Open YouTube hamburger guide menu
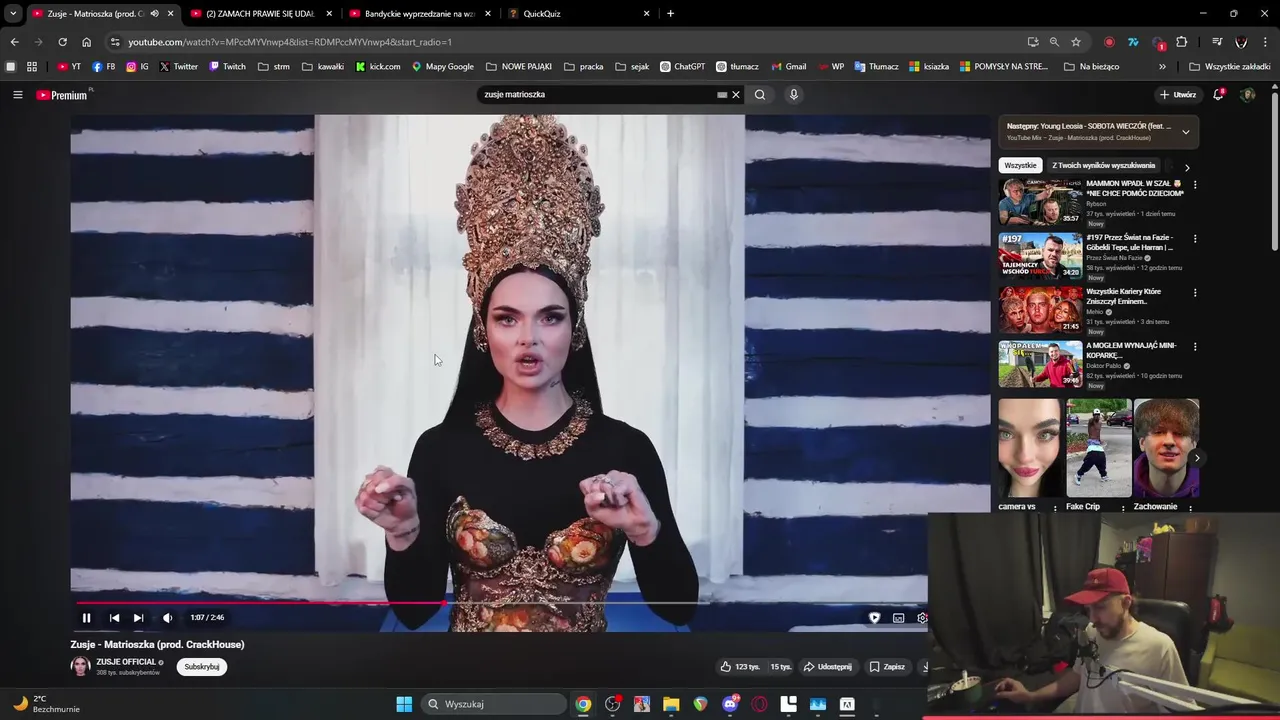Viewport: 1280px width, 720px height. [17, 95]
